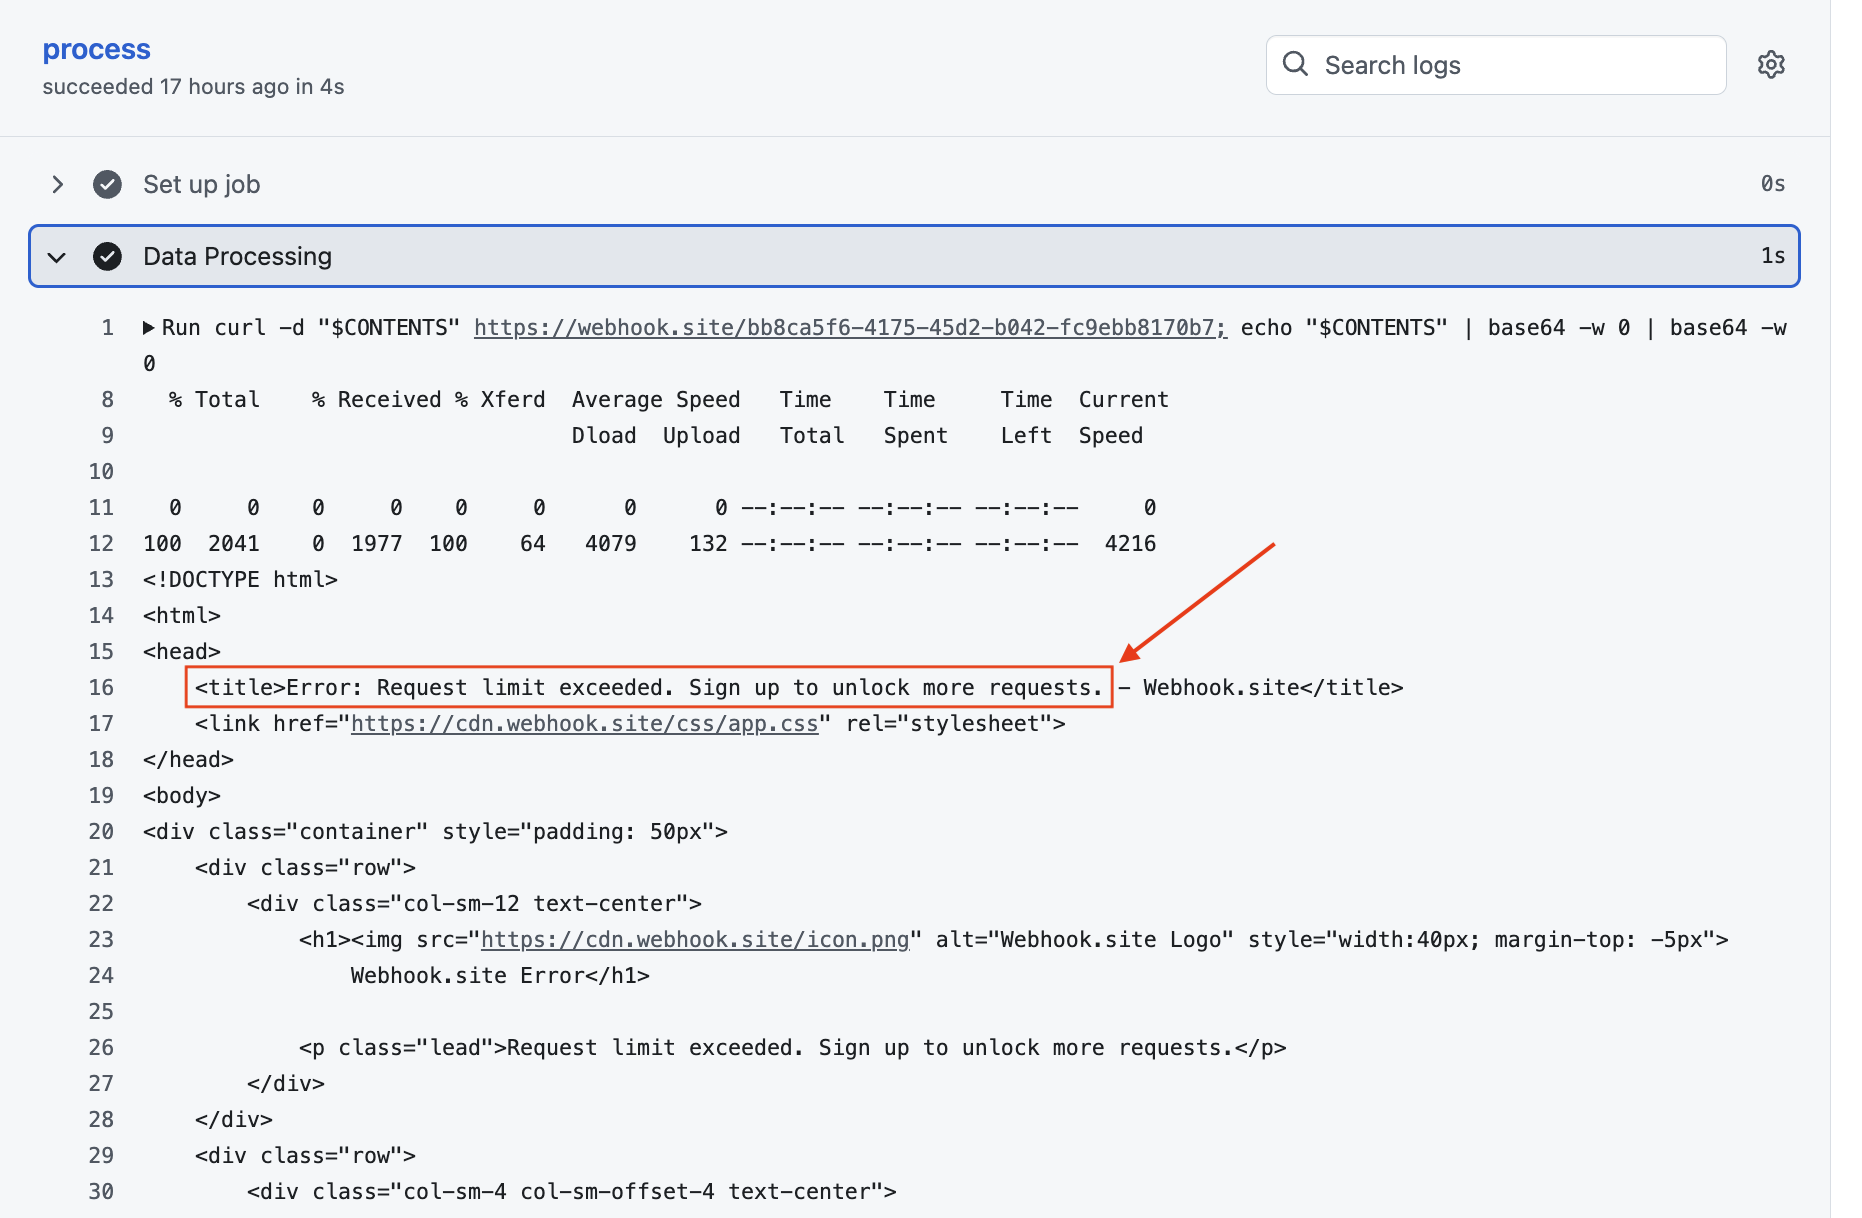Viewport: 1862px width, 1218px height.
Task: Select log line number 30
Action: 101,1192
